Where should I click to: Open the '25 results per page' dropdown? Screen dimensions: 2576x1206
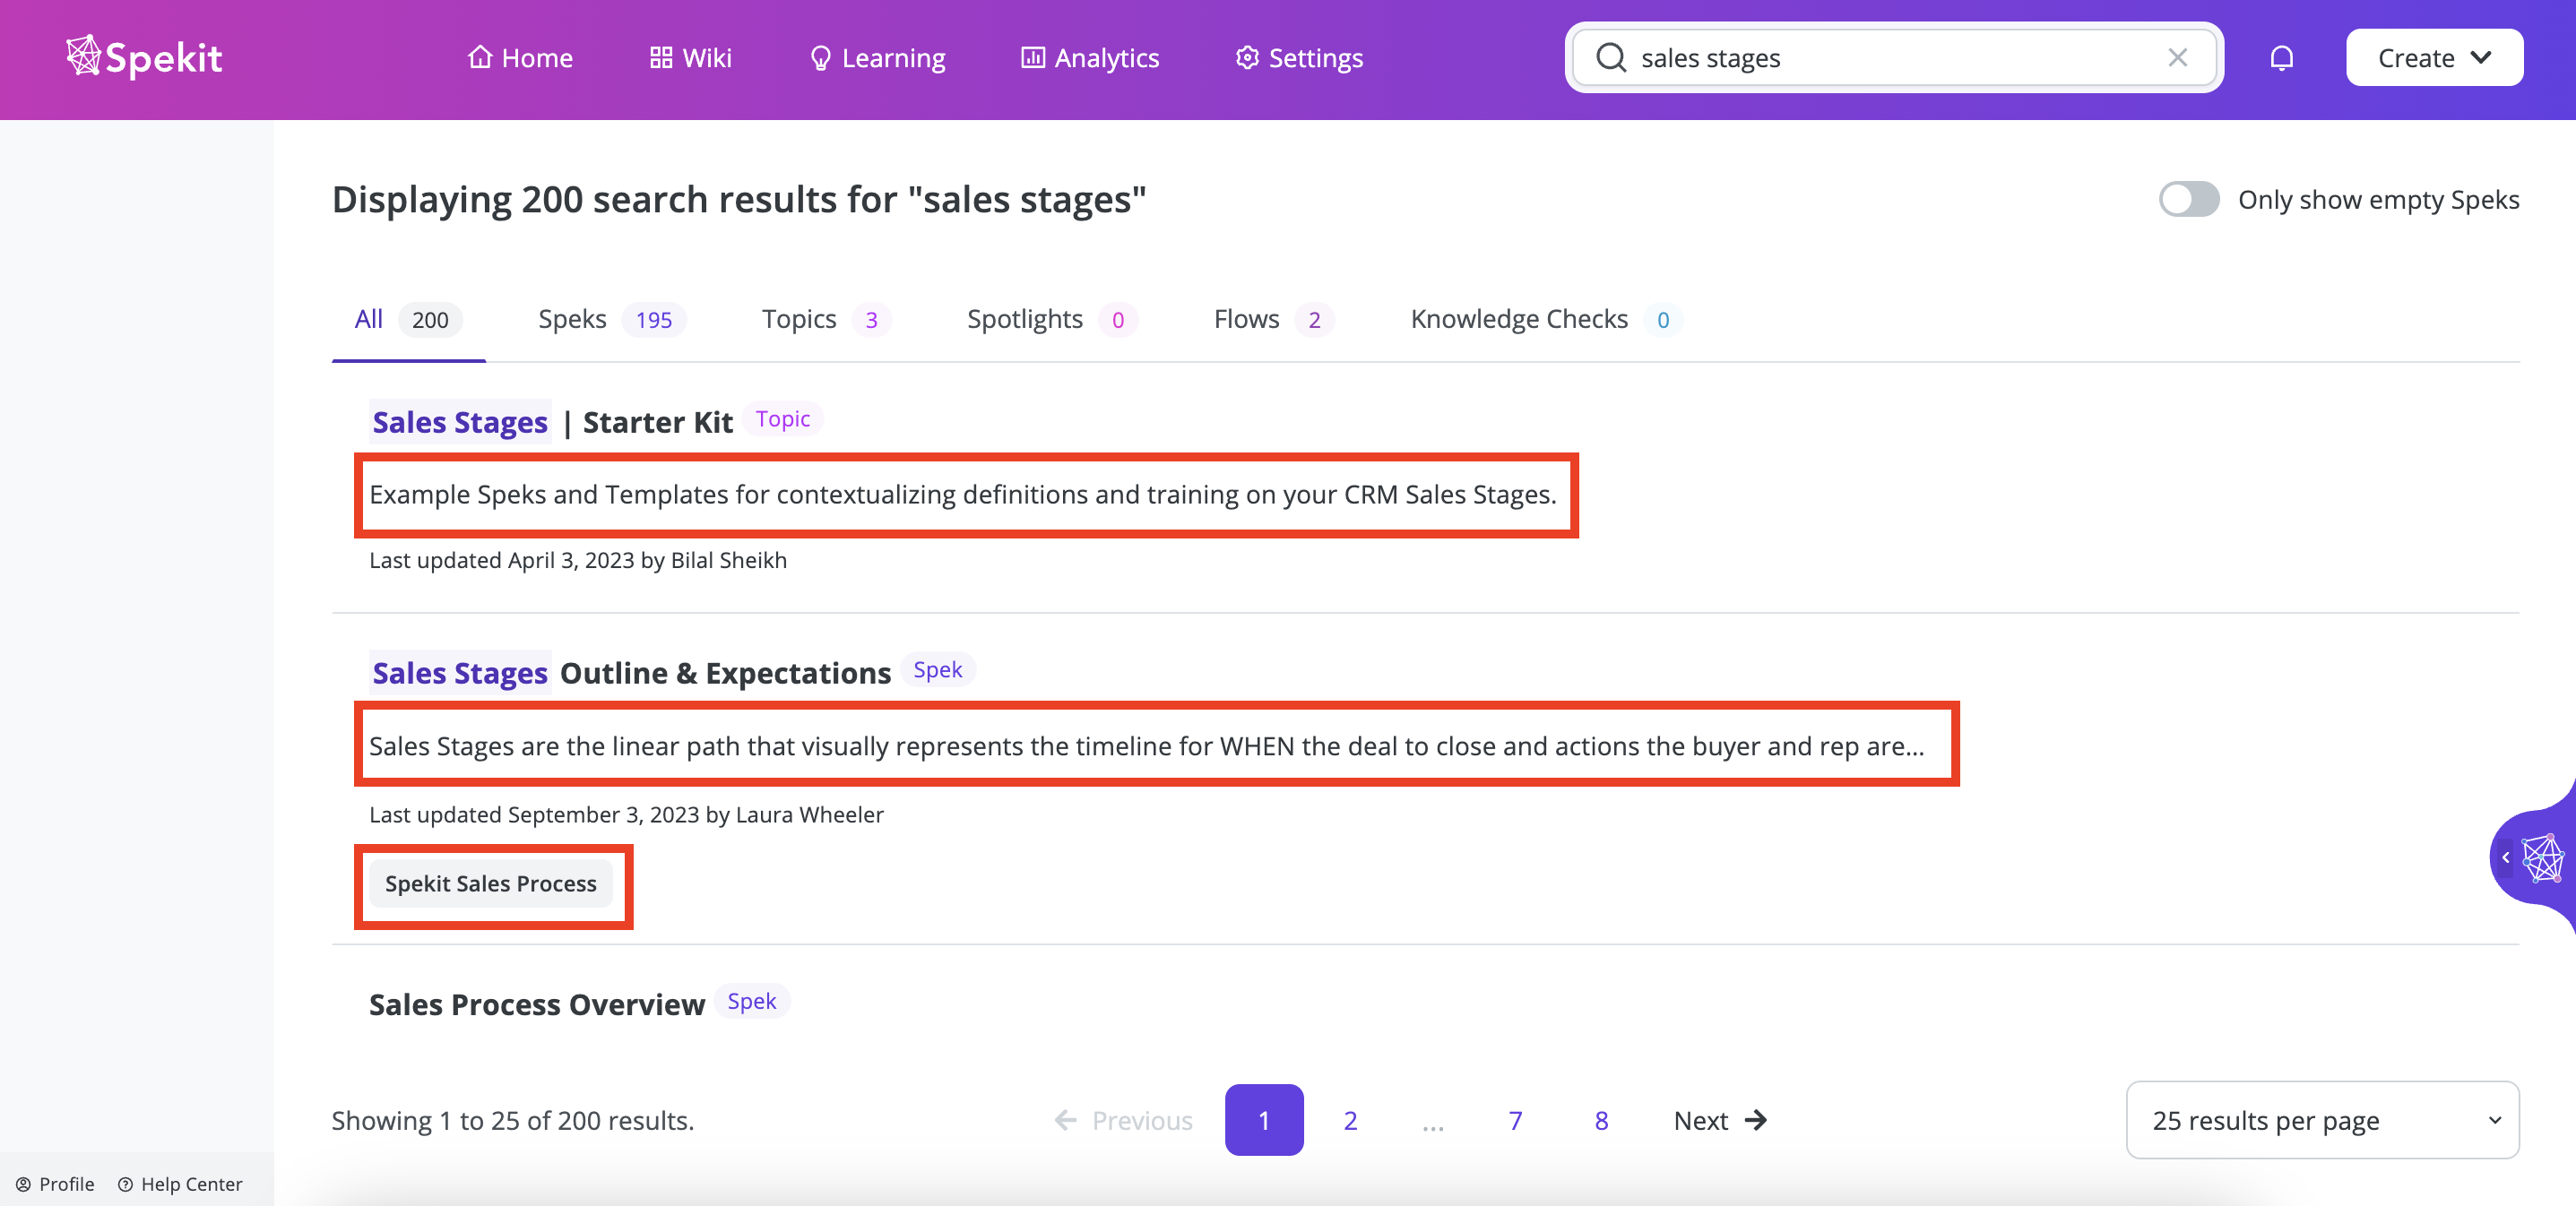point(2322,1120)
